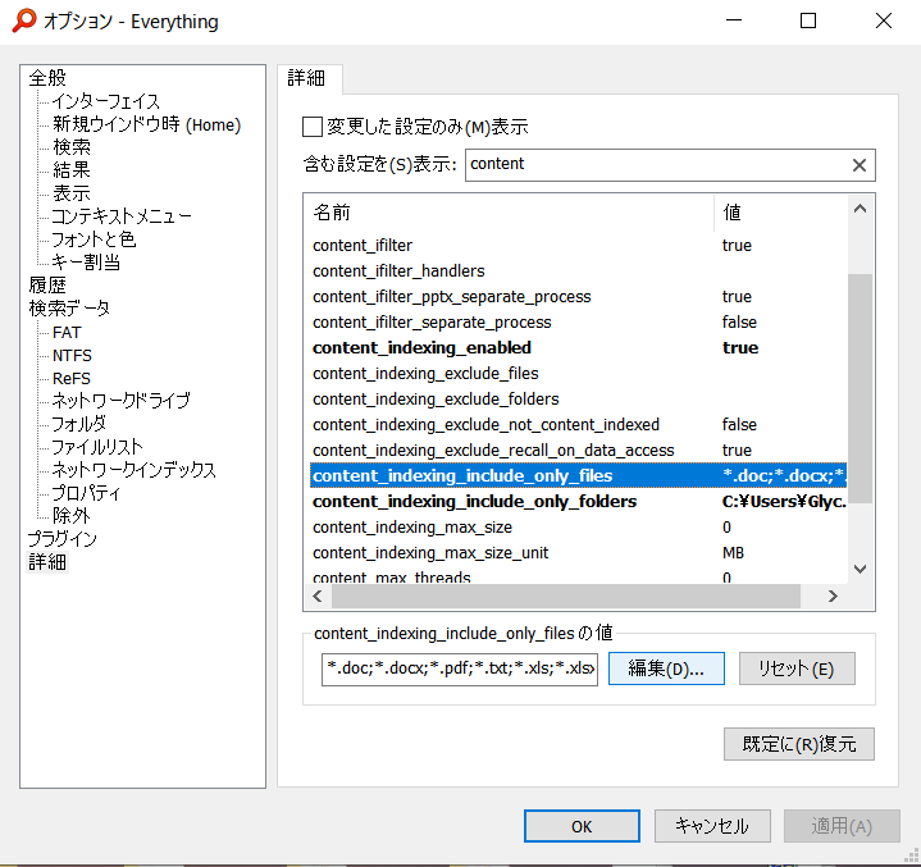Clear the settings filter with the X icon
The height and width of the screenshot is (867, 921).
(859, 165)
